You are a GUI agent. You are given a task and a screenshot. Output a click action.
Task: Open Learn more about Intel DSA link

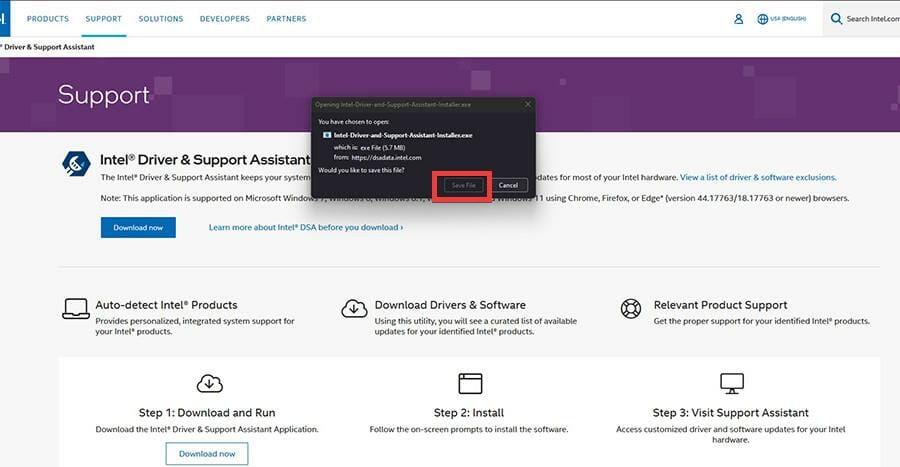pyautogui.click(x=306, y=228)
